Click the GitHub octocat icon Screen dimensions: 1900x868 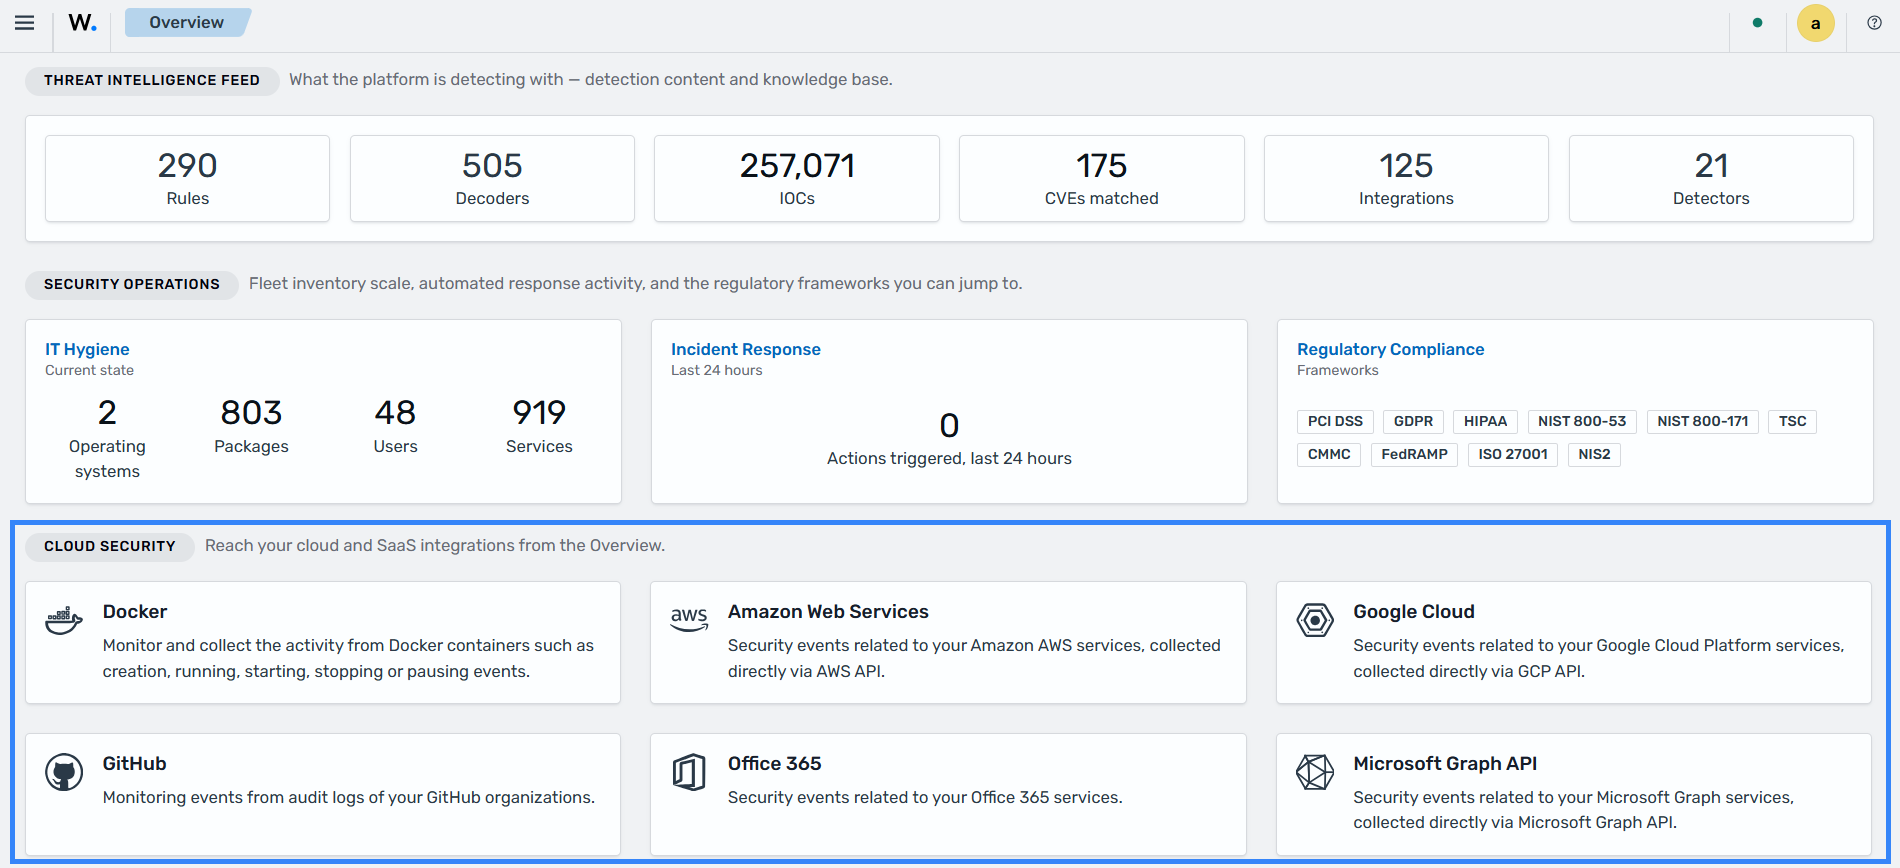click(x=64, y=772)
